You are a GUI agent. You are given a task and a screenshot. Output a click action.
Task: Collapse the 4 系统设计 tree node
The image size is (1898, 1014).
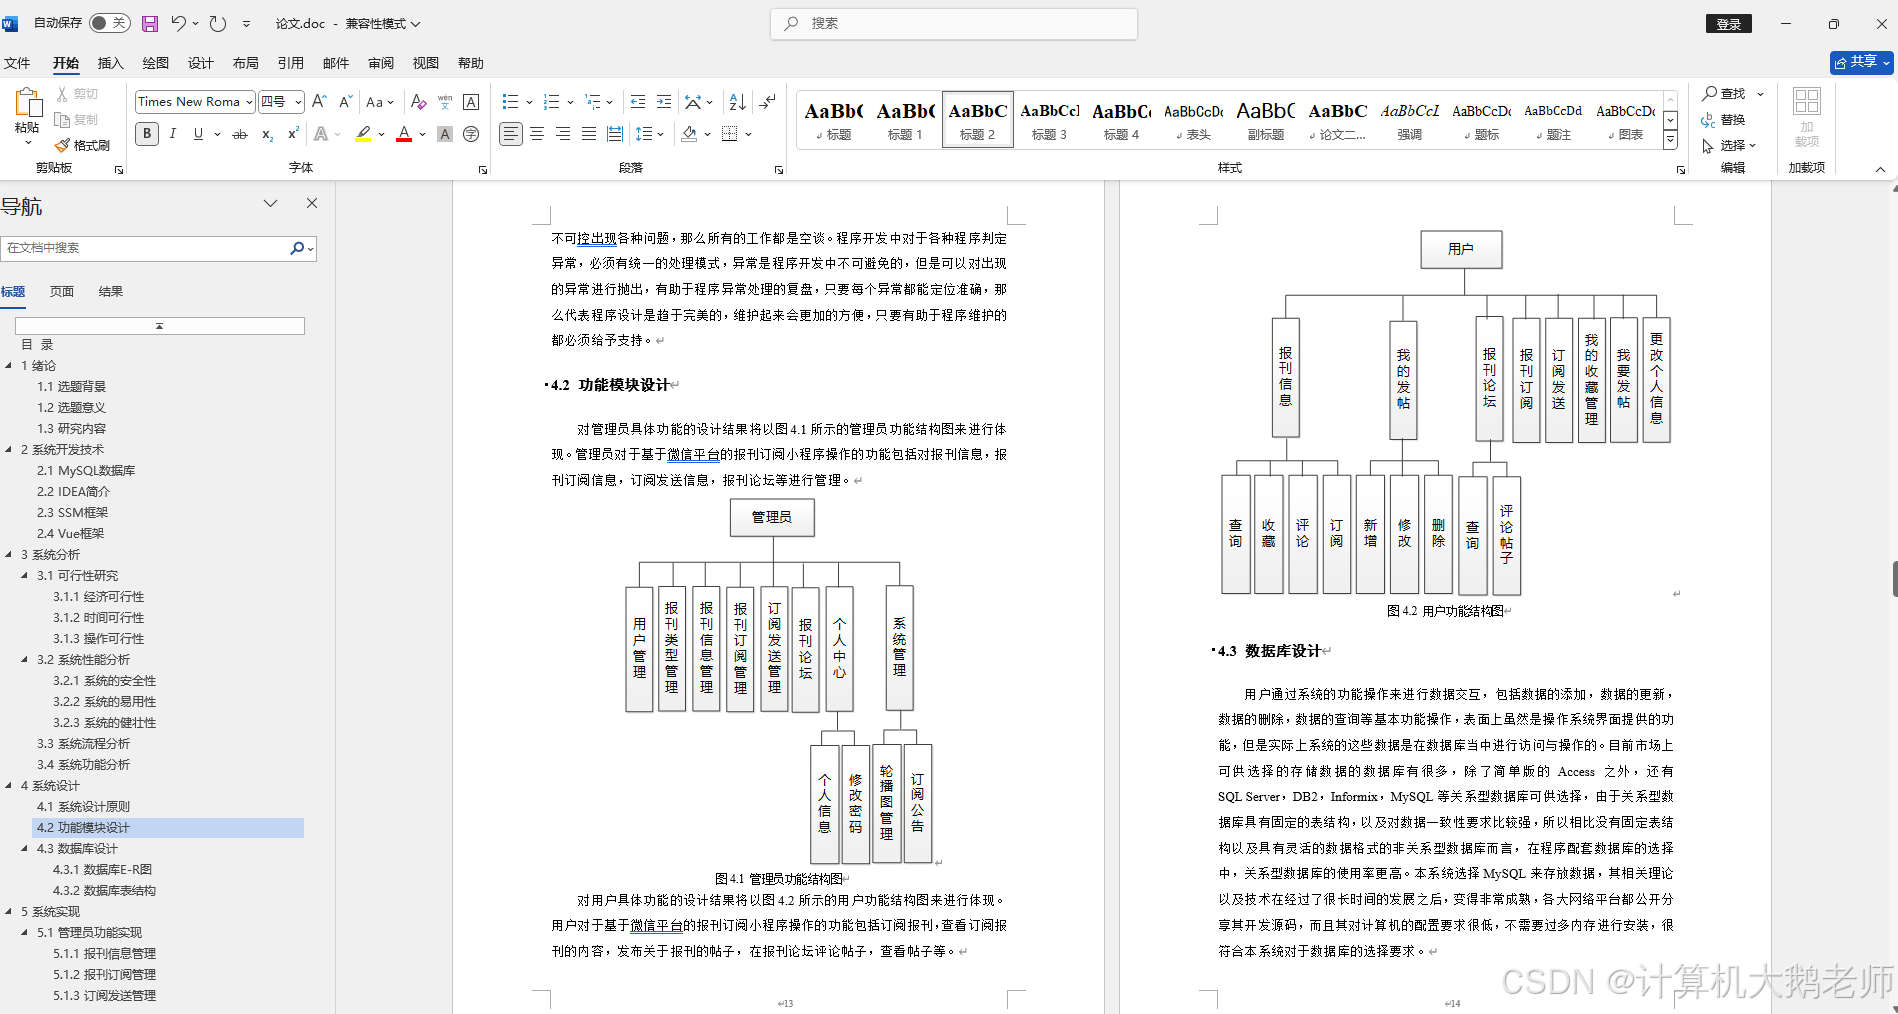[x=9, y=785]
